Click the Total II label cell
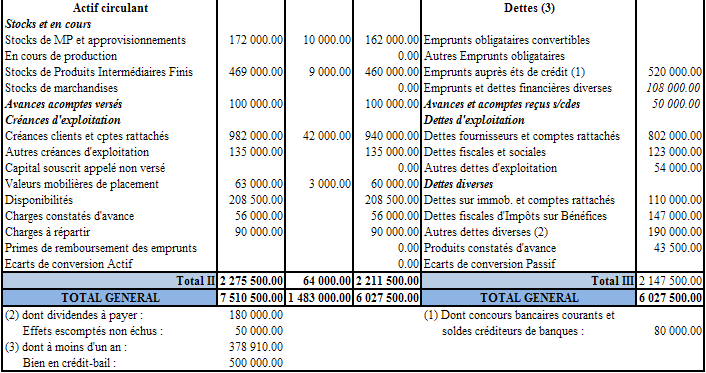 click(110, 281)
